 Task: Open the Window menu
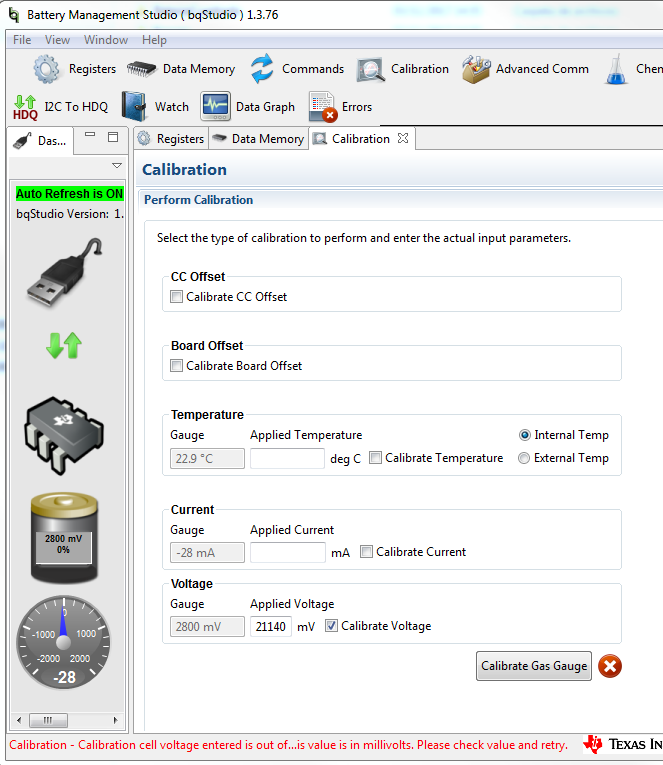[x=106, y=40]
